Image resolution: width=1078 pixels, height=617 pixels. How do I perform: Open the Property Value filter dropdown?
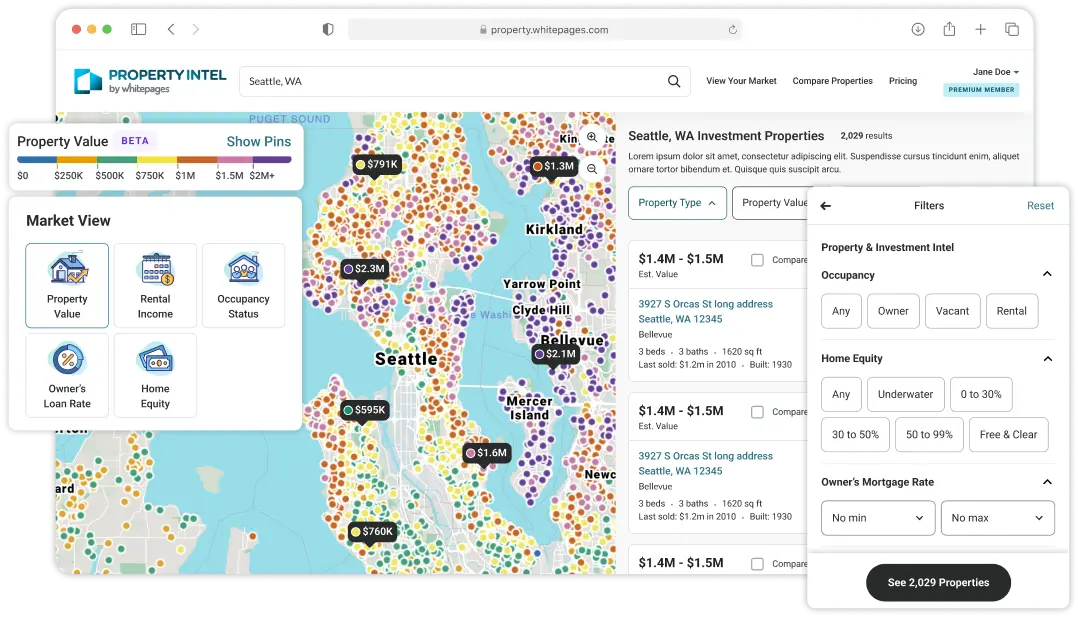pos(771,203)
